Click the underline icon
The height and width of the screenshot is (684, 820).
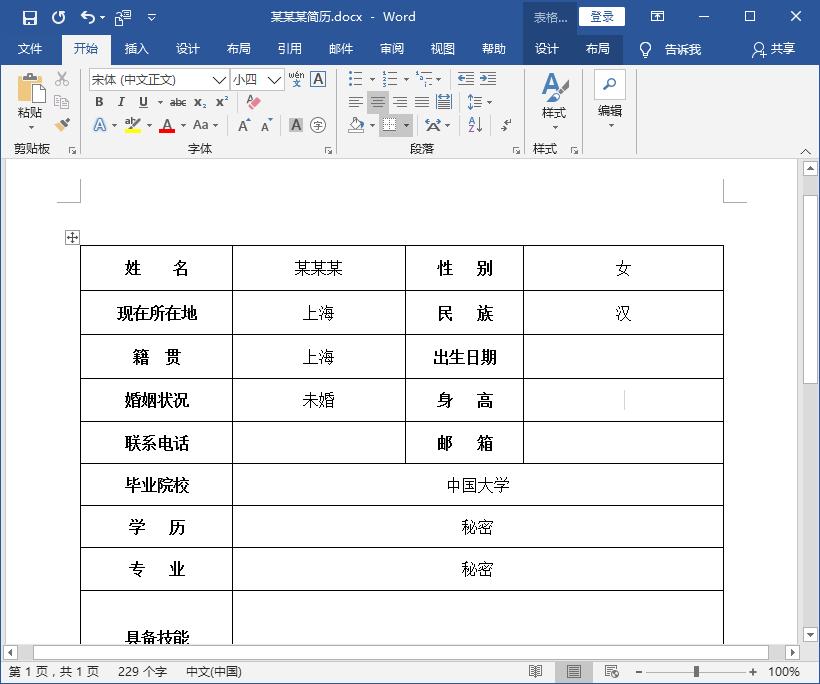coord(144,102)
